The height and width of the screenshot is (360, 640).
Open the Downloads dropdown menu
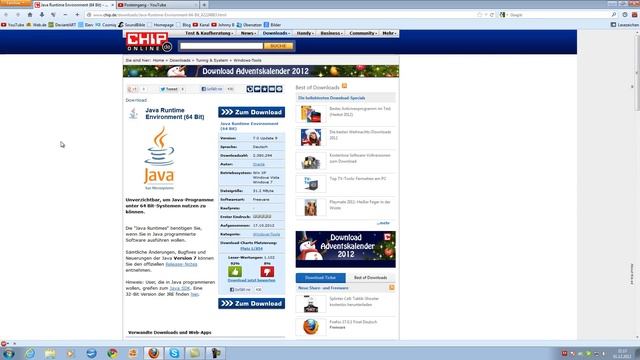pos(276,33)
